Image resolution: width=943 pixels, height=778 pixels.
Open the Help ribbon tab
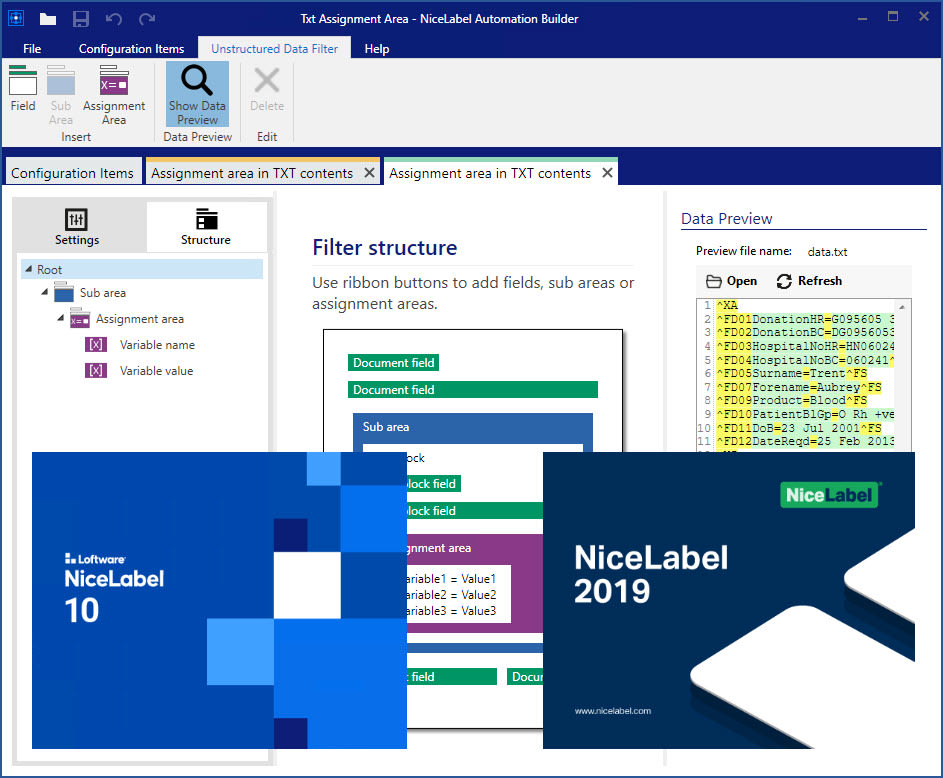pyautogui.click(x=376, y=48)
